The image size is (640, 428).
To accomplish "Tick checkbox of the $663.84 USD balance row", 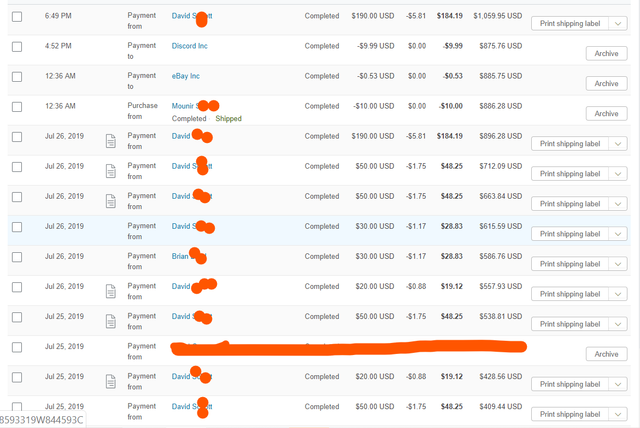I will [17, 197].
